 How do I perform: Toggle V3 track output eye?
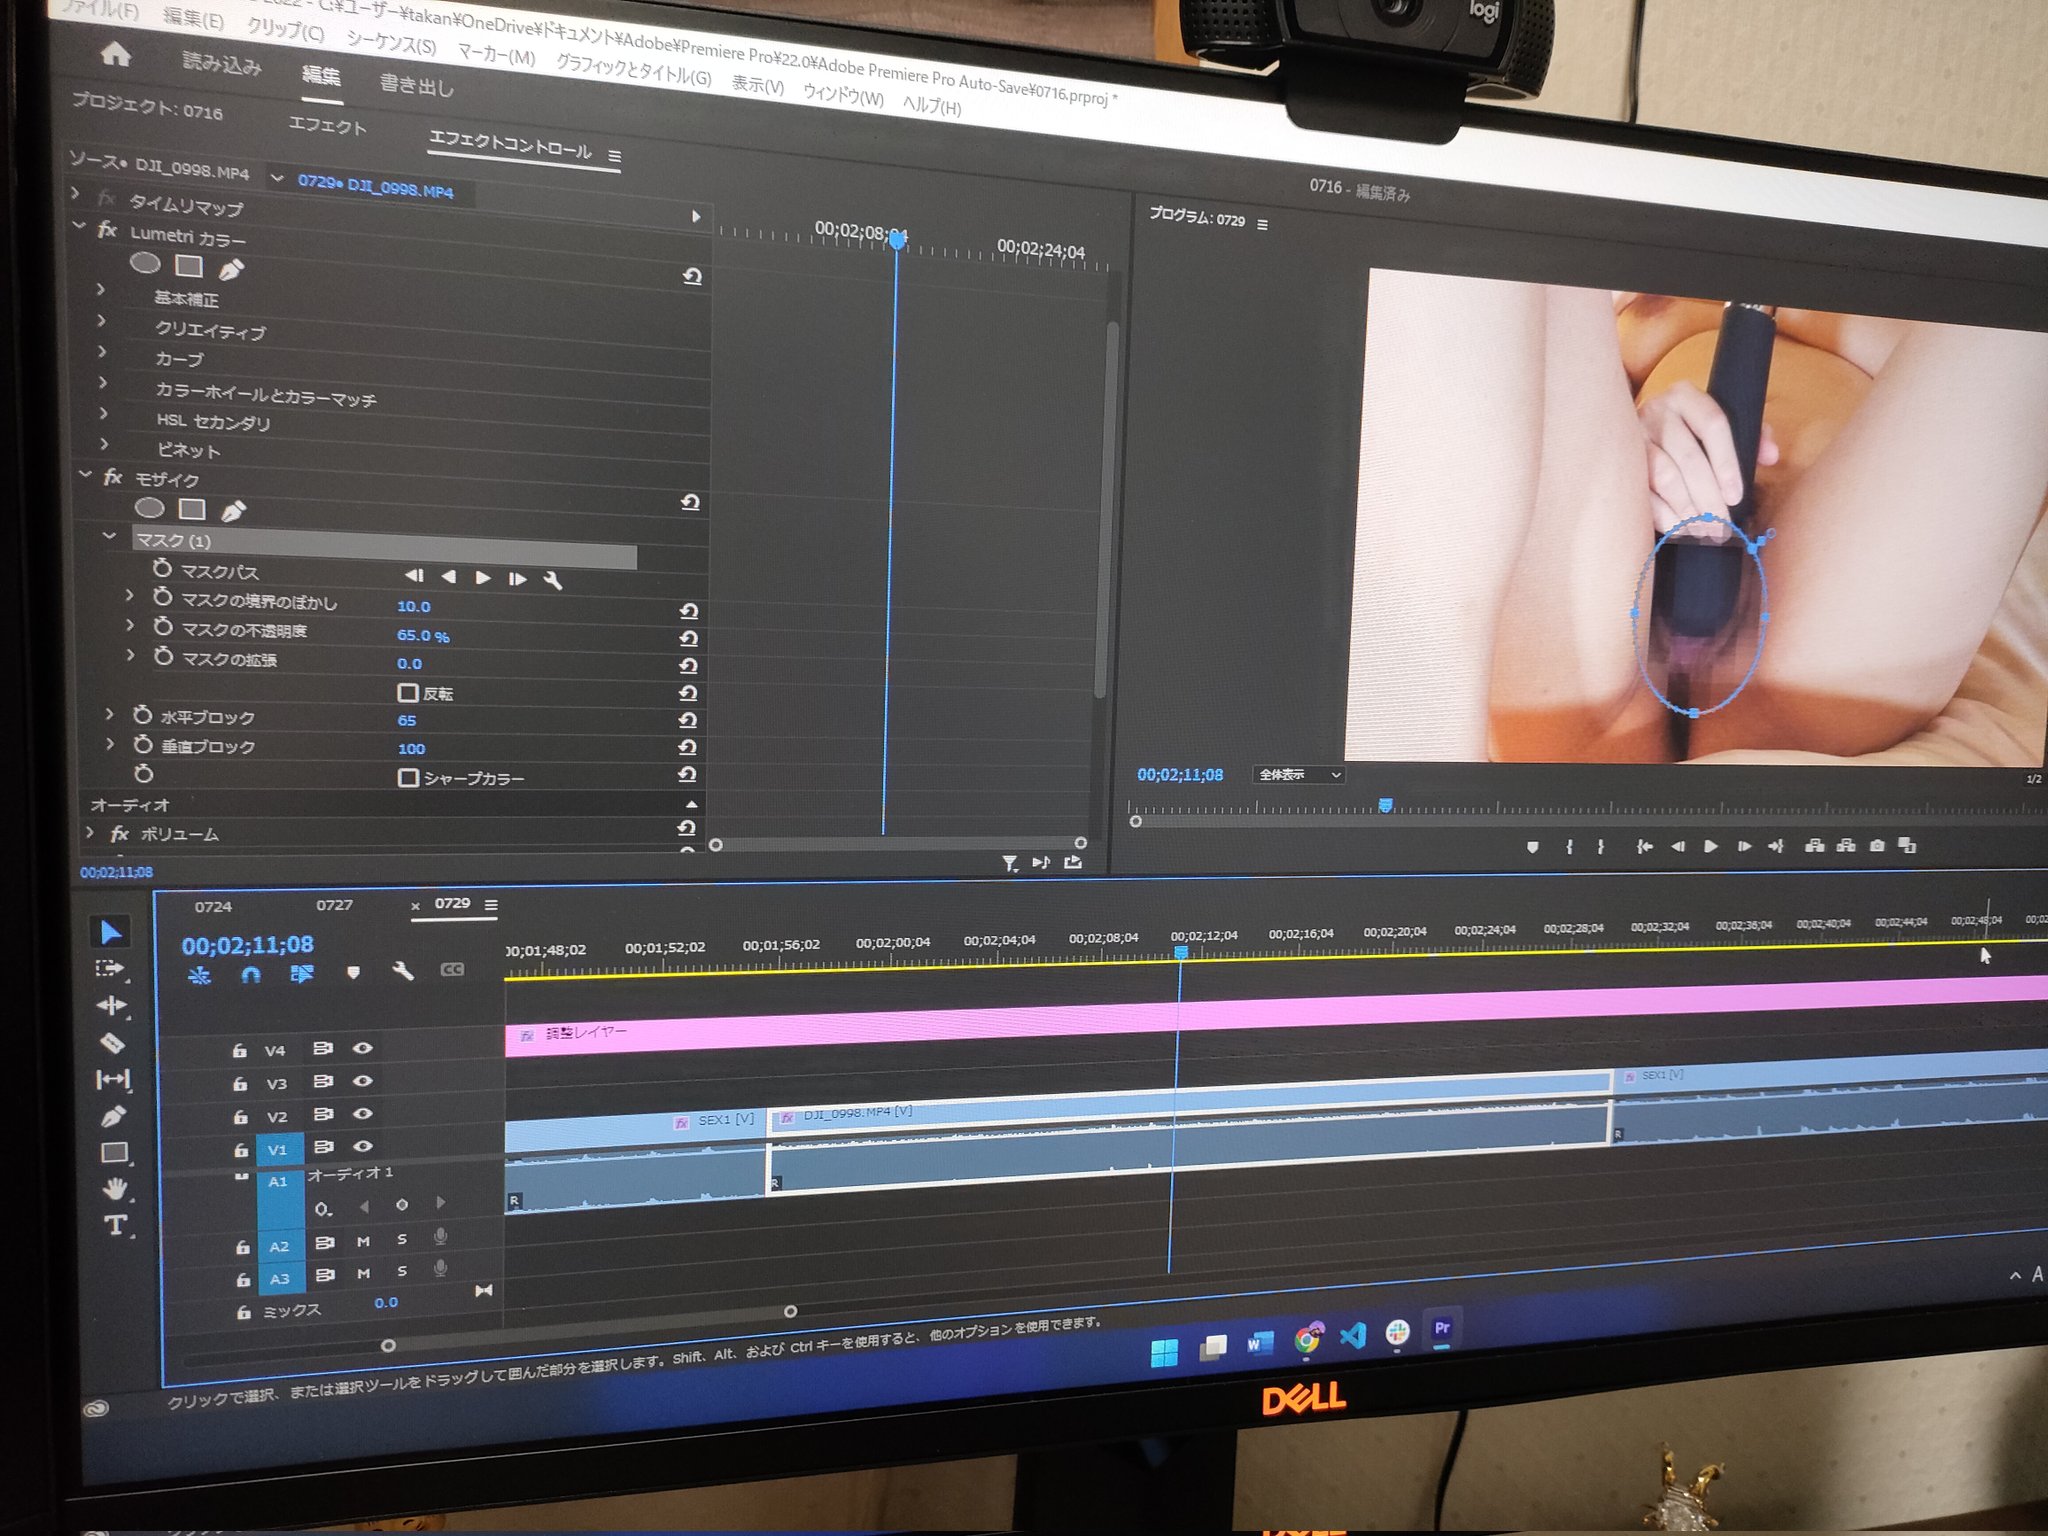pos(363,1081)
